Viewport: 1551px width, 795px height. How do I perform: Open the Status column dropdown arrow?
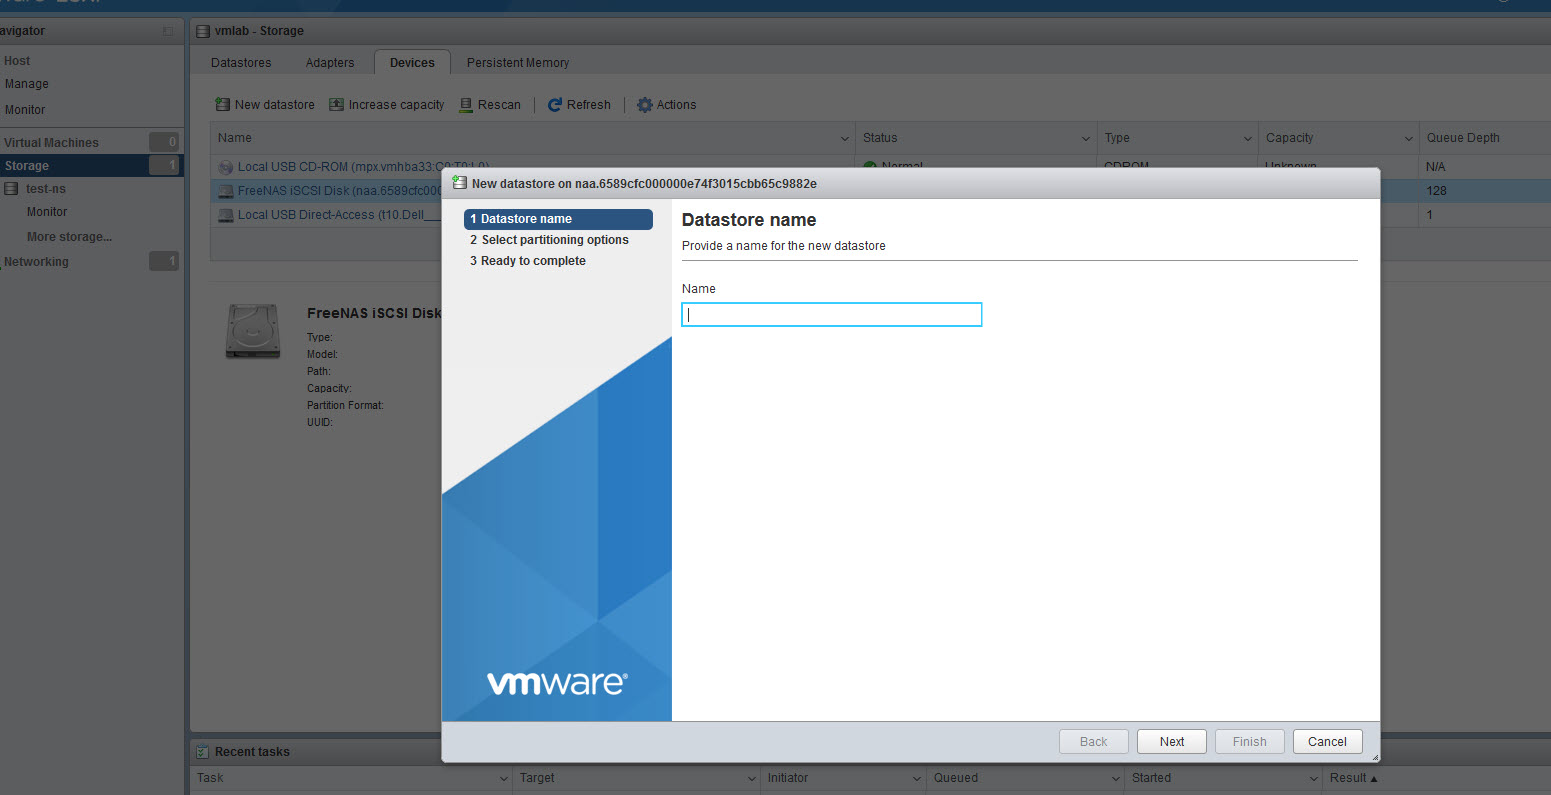(1086, 139)
